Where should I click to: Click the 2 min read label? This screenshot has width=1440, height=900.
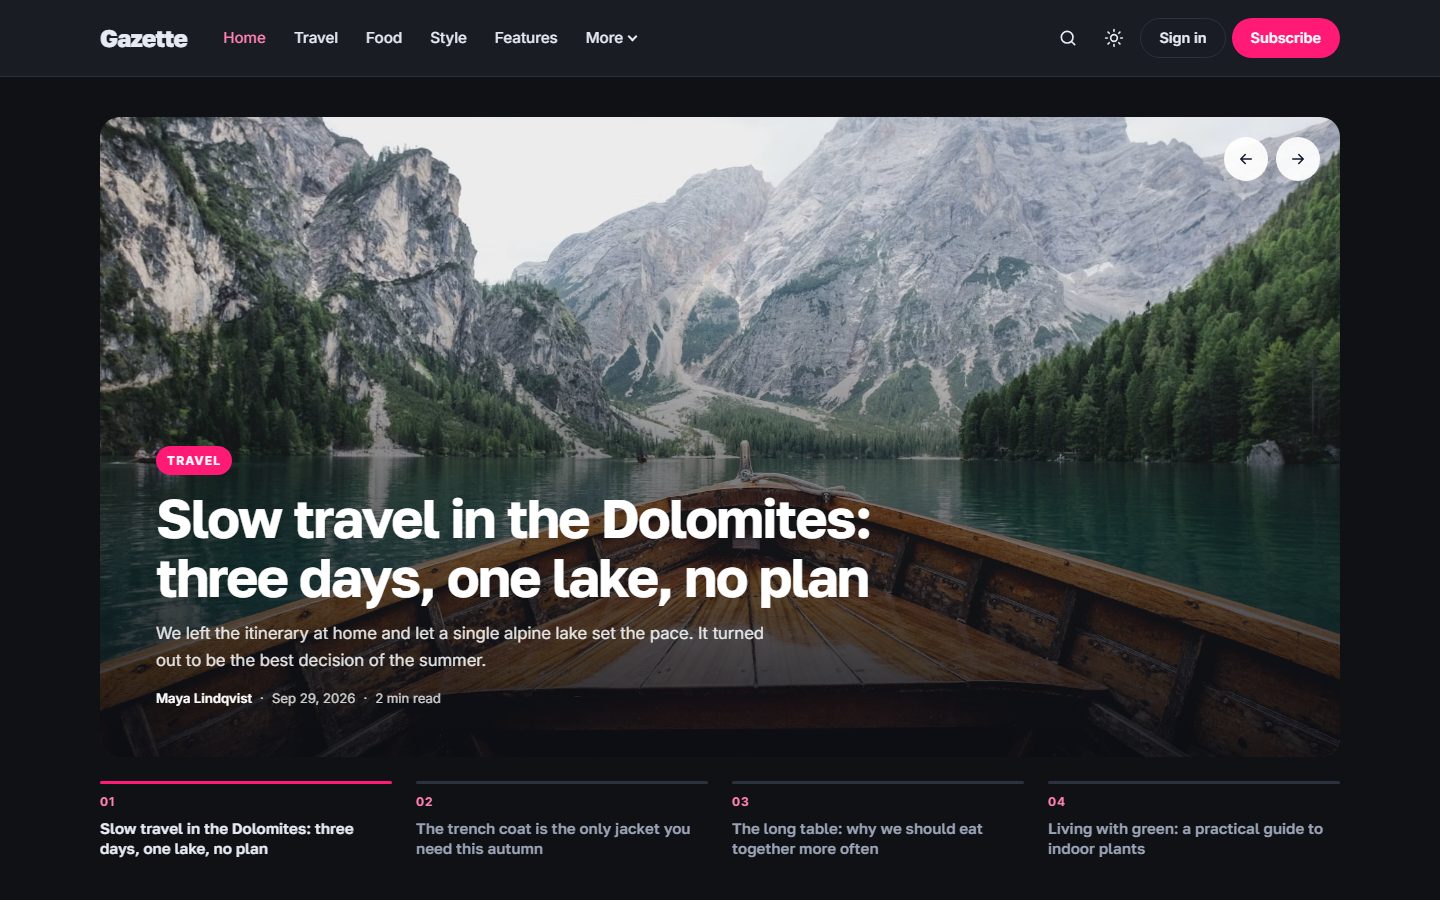pos(408,698)
